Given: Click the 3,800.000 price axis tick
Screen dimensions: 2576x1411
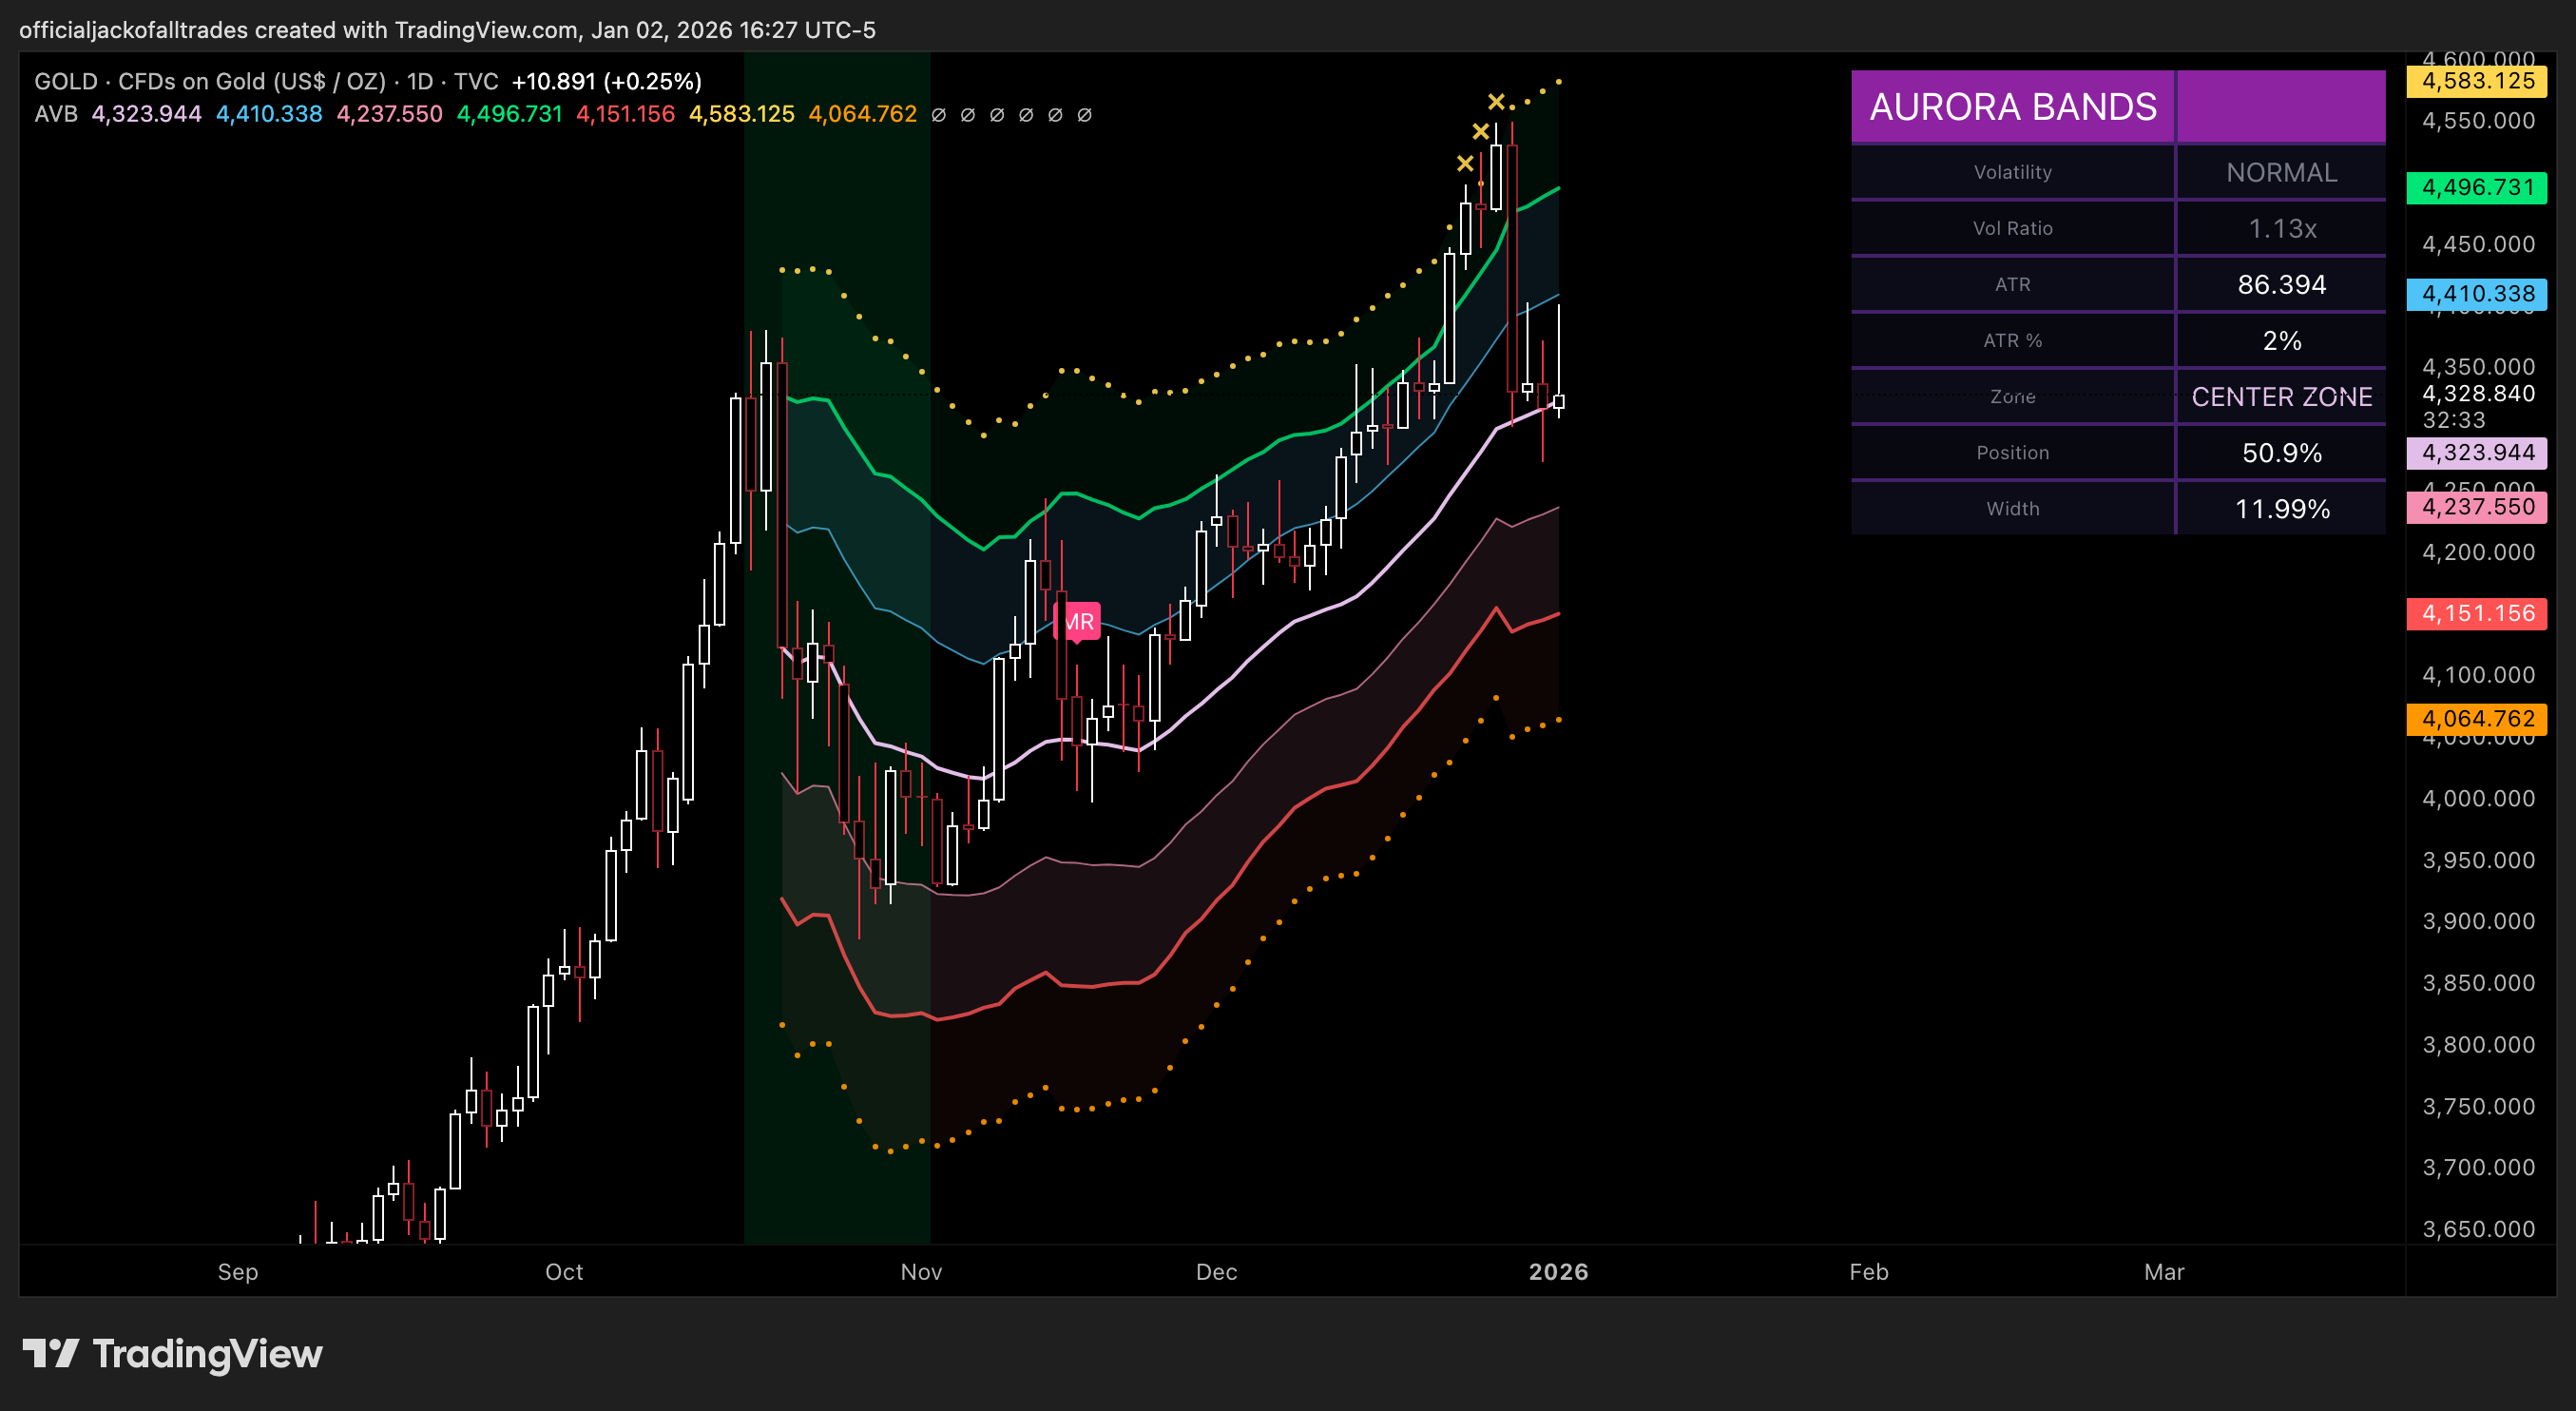Looking at the screenshot, I should [x=2478, y=1045].
